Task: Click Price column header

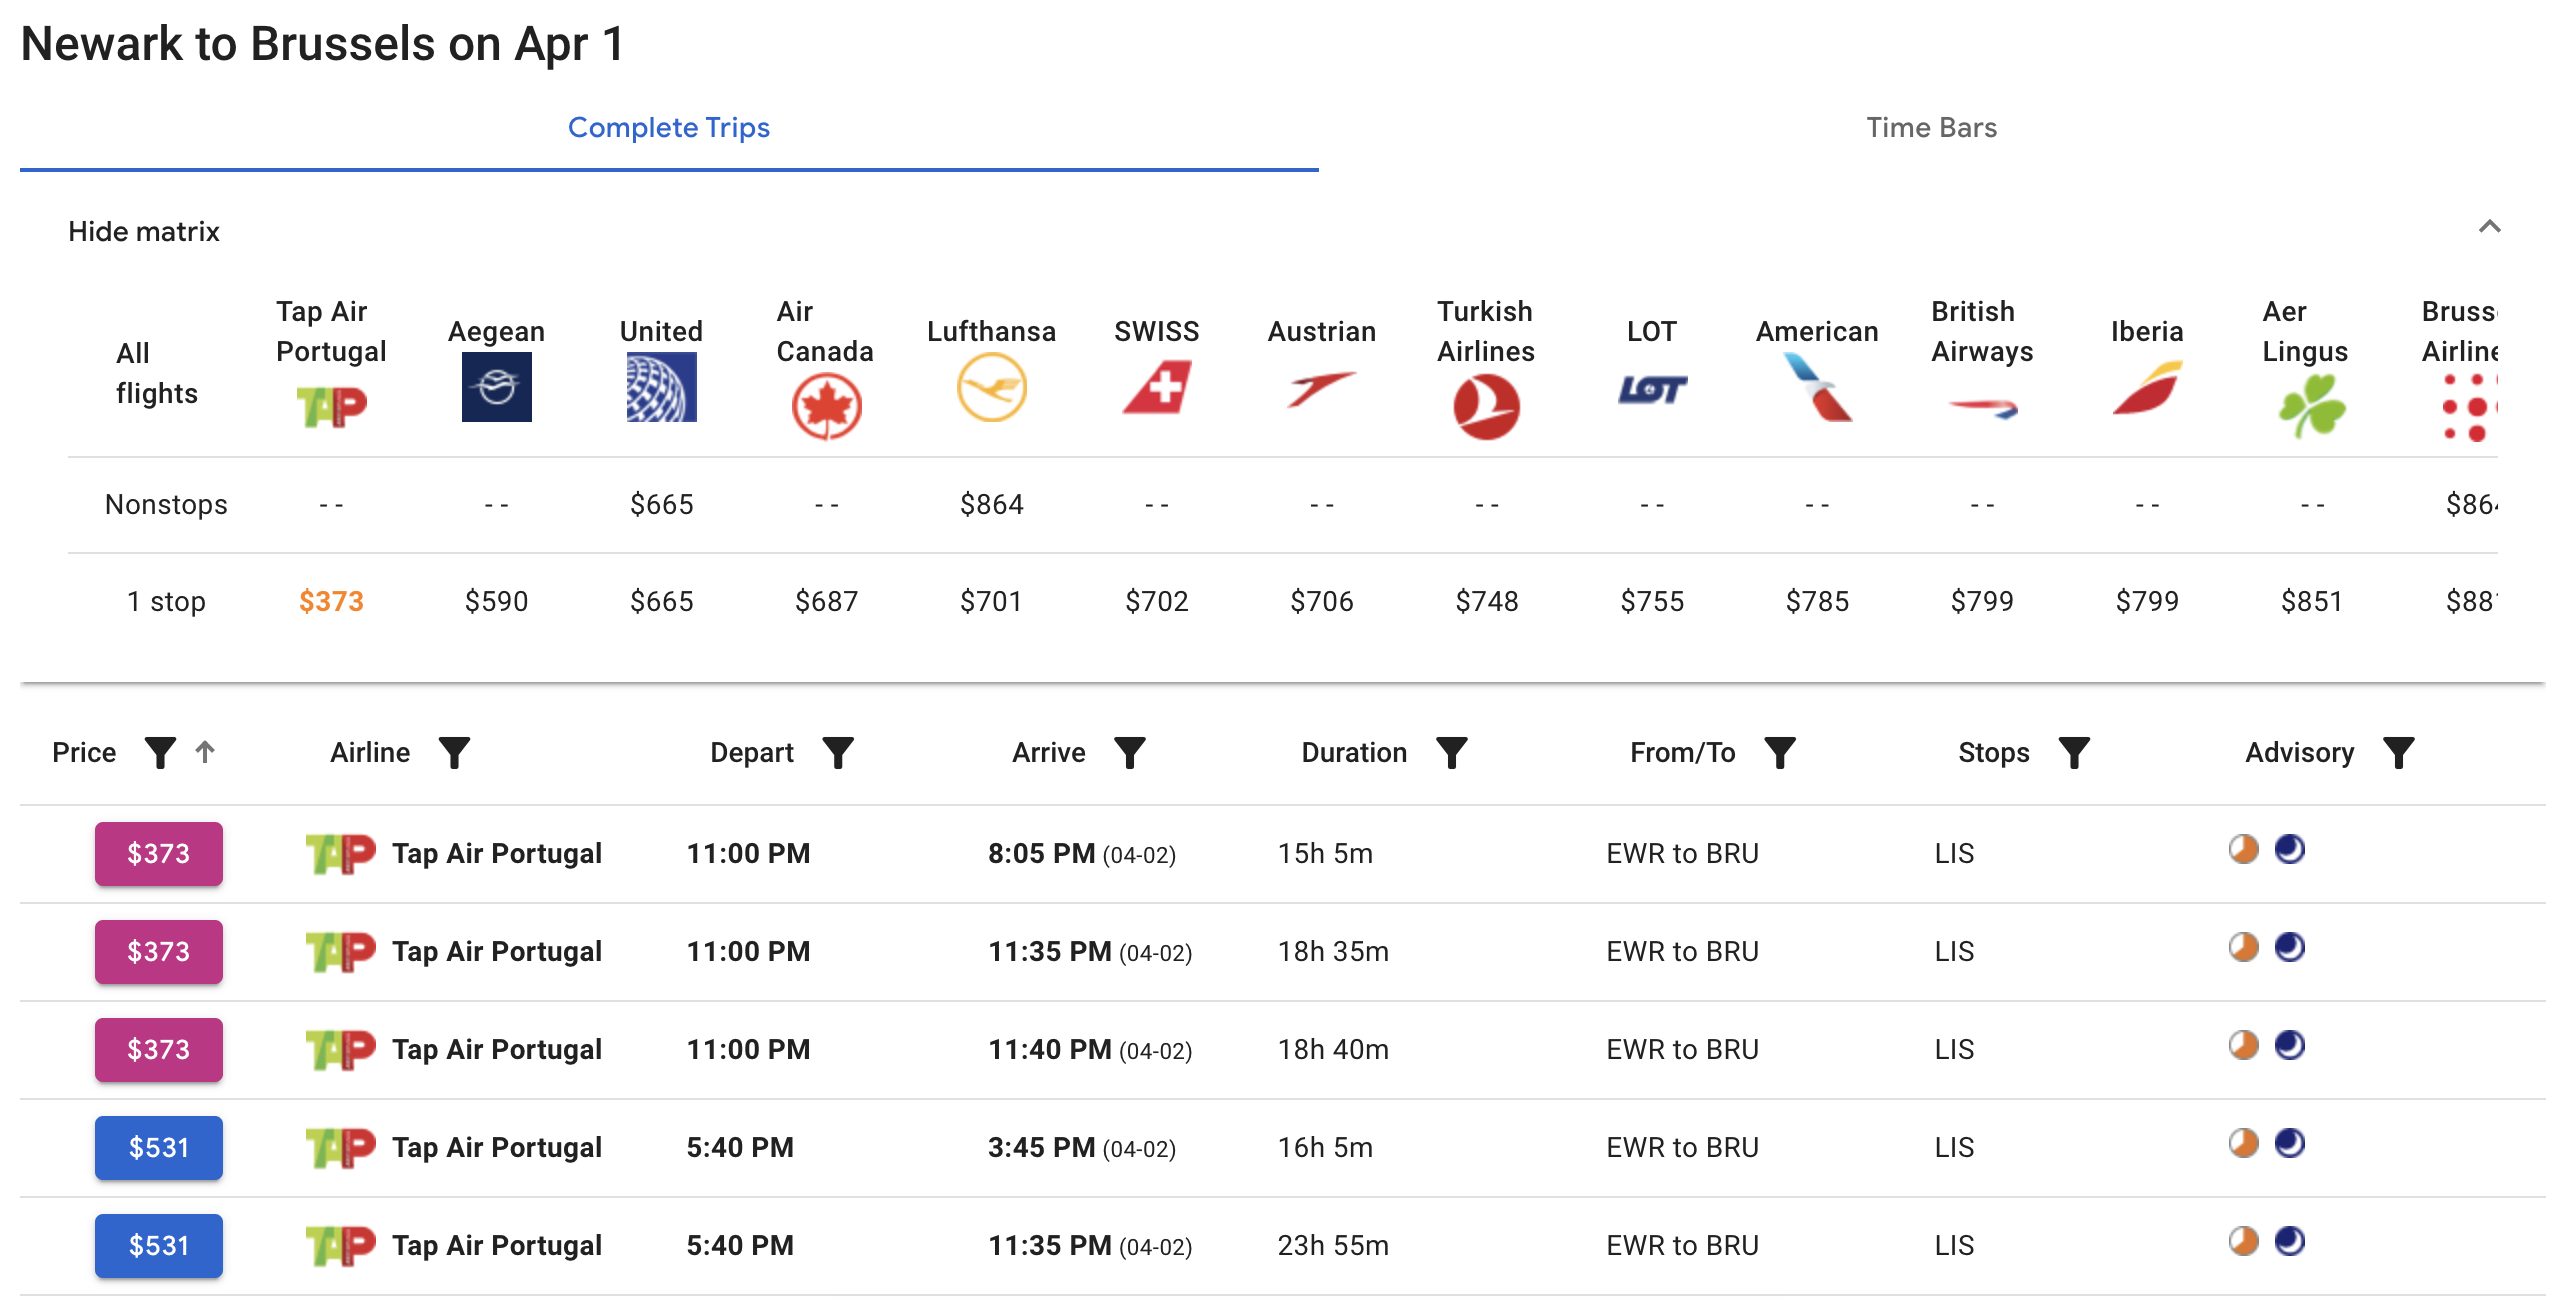Action: click(84, 752)
